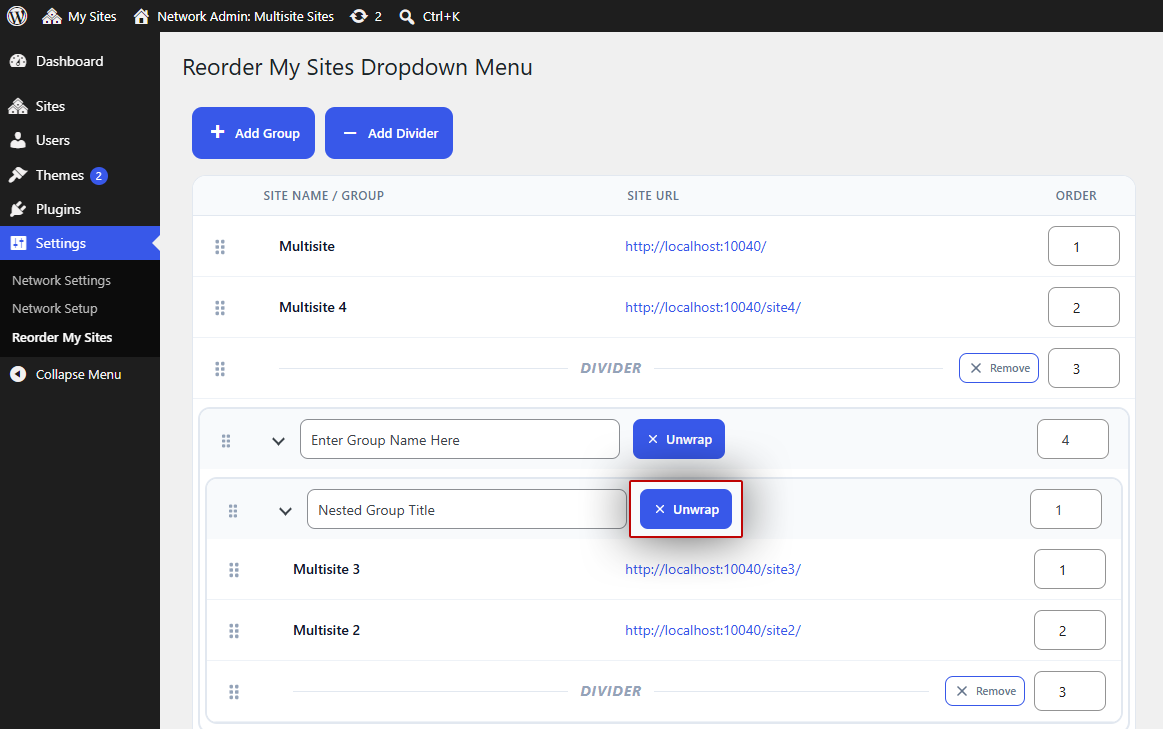1163x729 pixels.
Task: Unwrap the Nested Group Title group
Action: click(686, 509)
